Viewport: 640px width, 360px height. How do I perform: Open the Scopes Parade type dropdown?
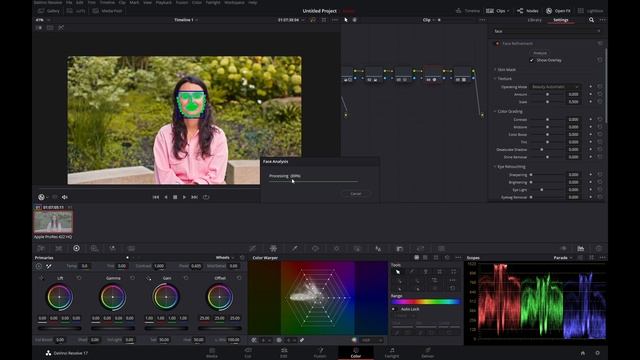click(x=563, y=258)
